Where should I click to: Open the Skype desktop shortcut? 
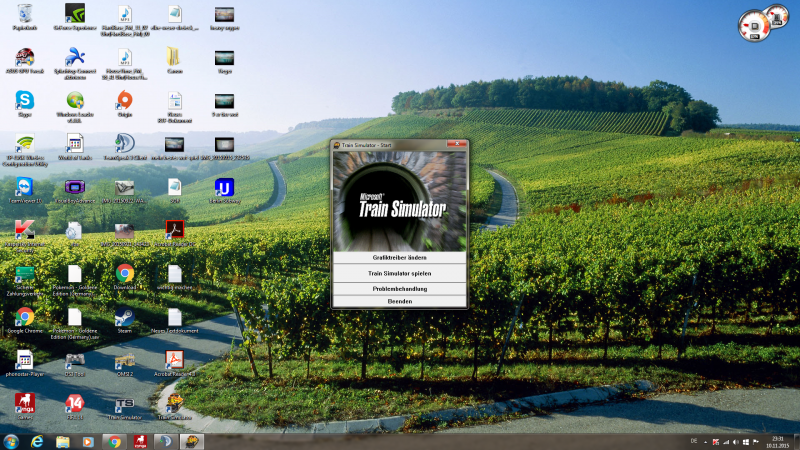click(24, 104)
